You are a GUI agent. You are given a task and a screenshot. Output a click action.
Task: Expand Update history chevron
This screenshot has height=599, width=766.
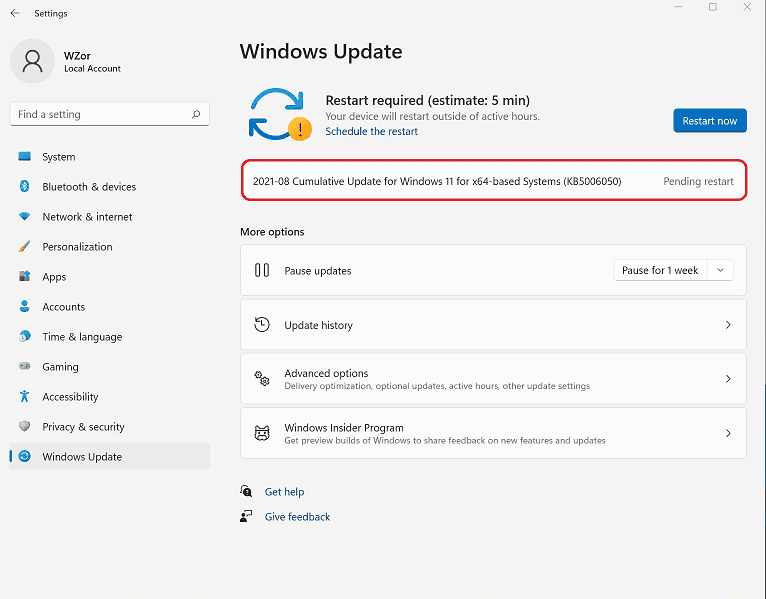pyautogui.click(x=728, y=324)
